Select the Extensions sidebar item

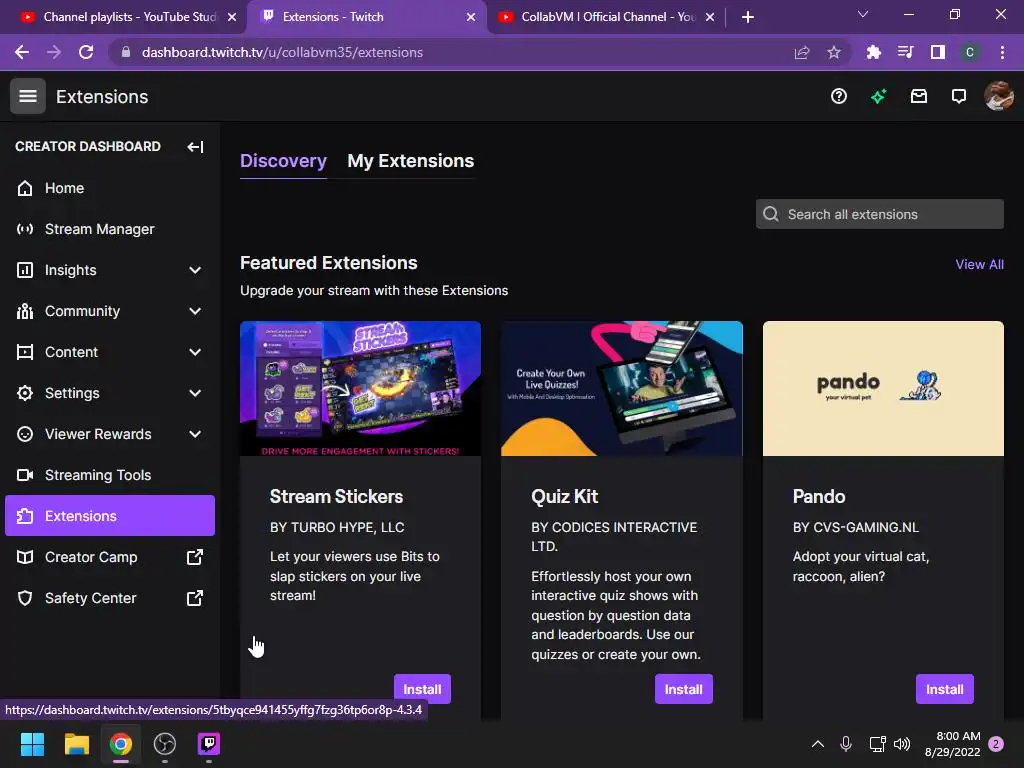pos(110,516)
